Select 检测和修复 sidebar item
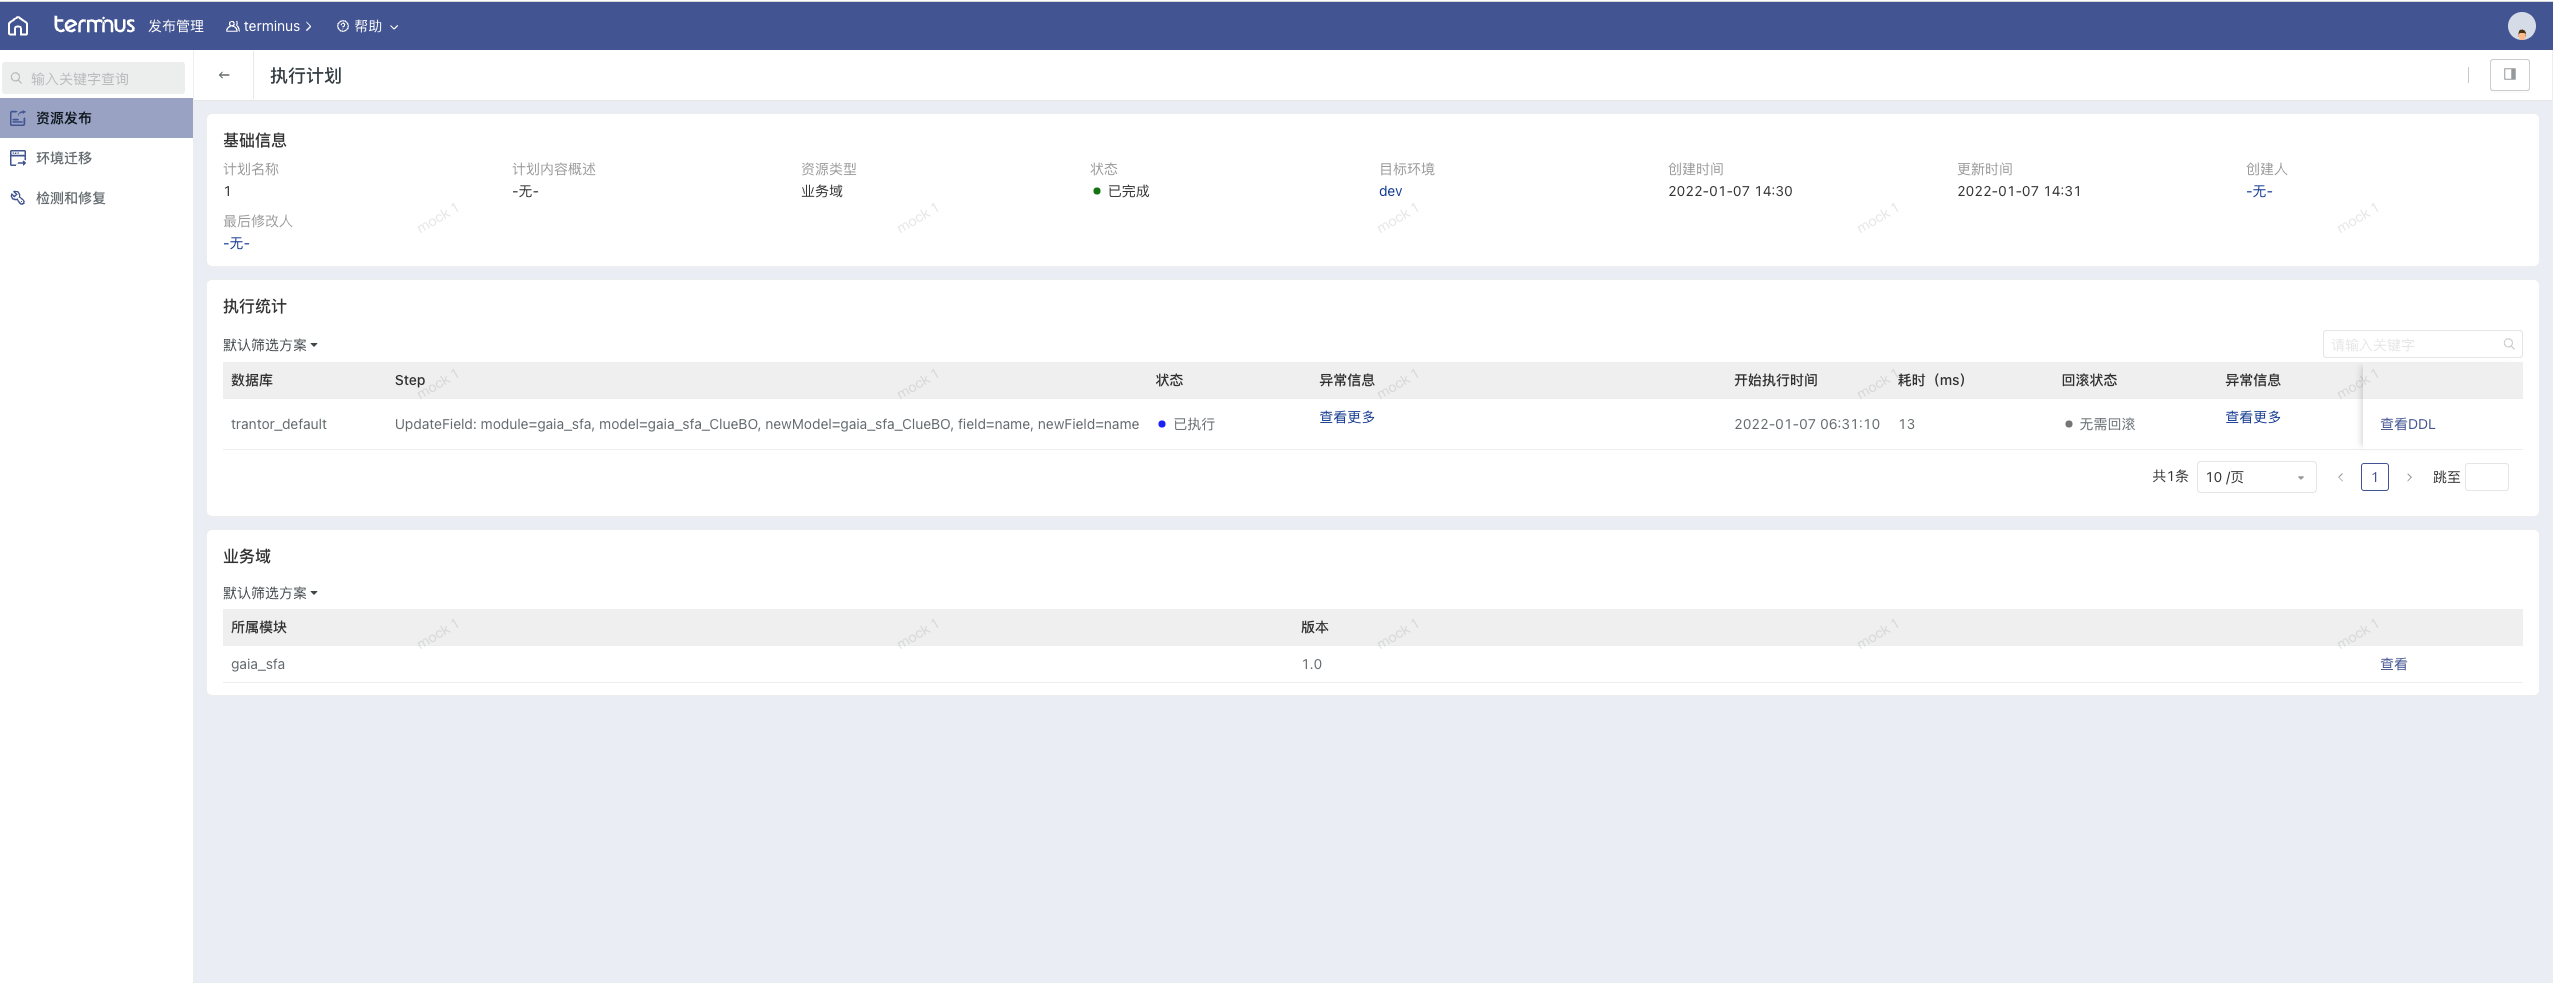Image resolution: width=2553 pixels, height=983 pixels. 70,198
